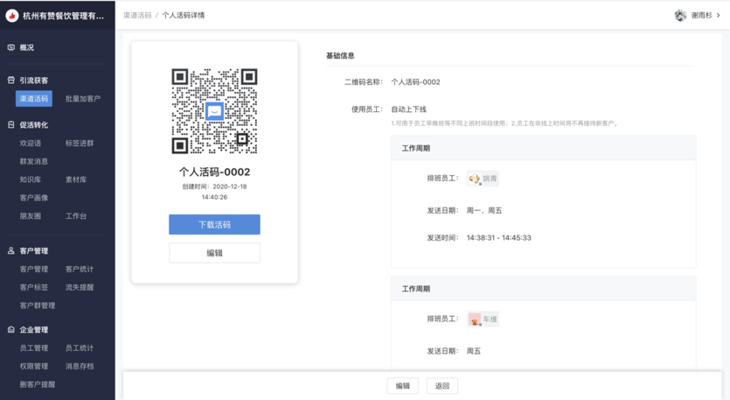Click 编辑 button under the QR code
The image size is (730, 400).
pos(214,253)
